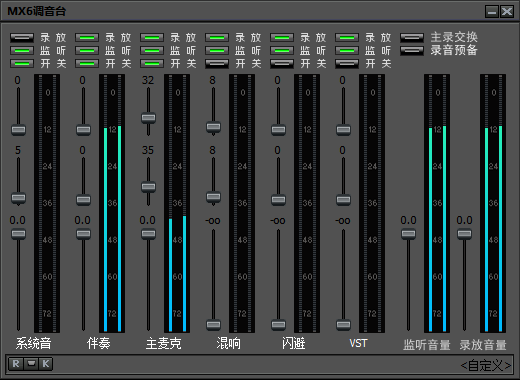Click the 闪避 channel label
The image size is (520, 380).
[x=293, y=344]
